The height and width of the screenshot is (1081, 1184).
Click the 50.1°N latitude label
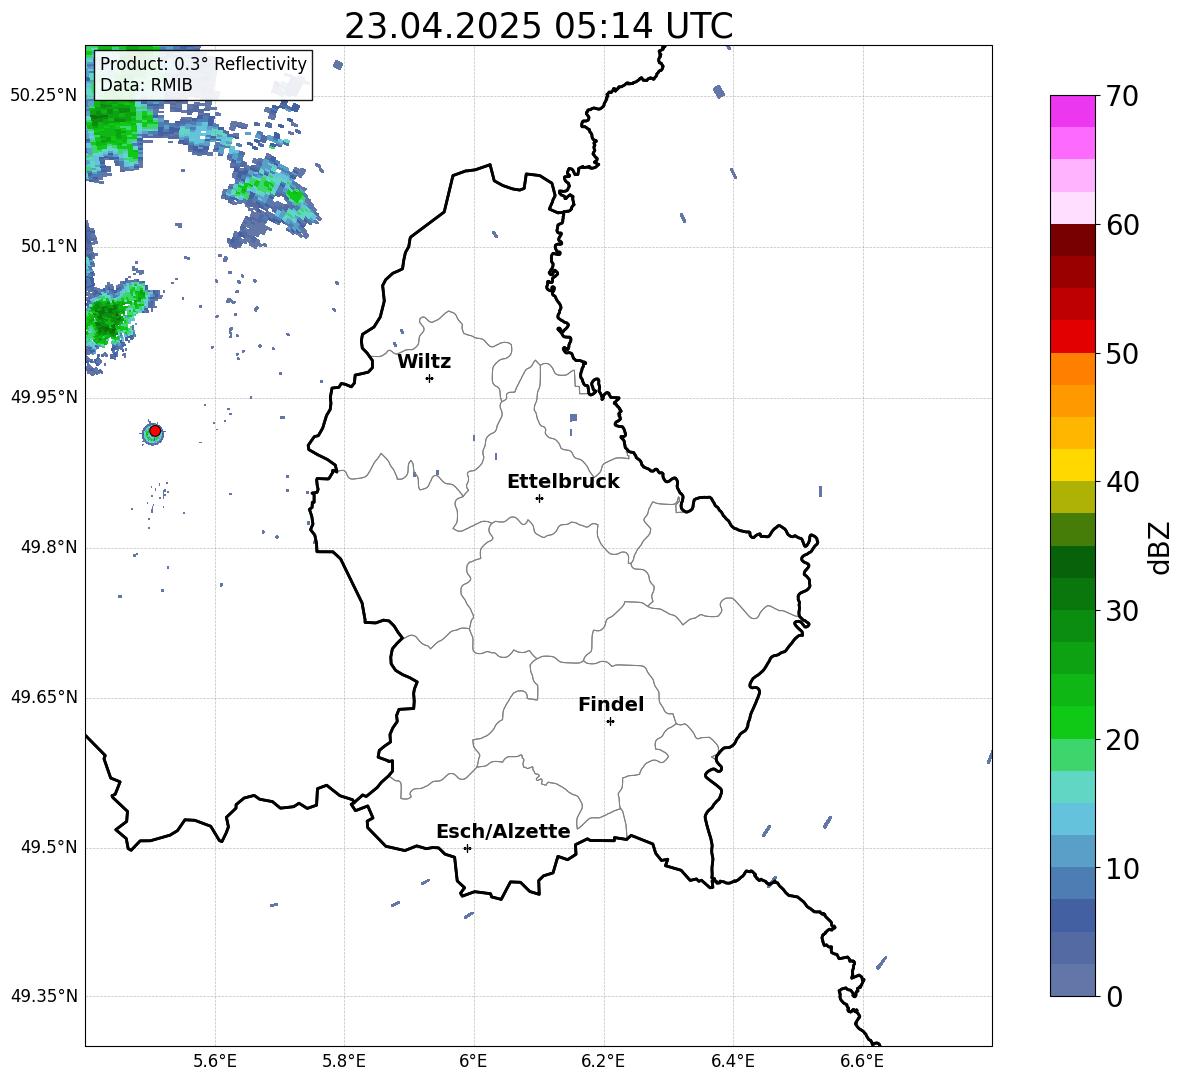tap(49, 247)
